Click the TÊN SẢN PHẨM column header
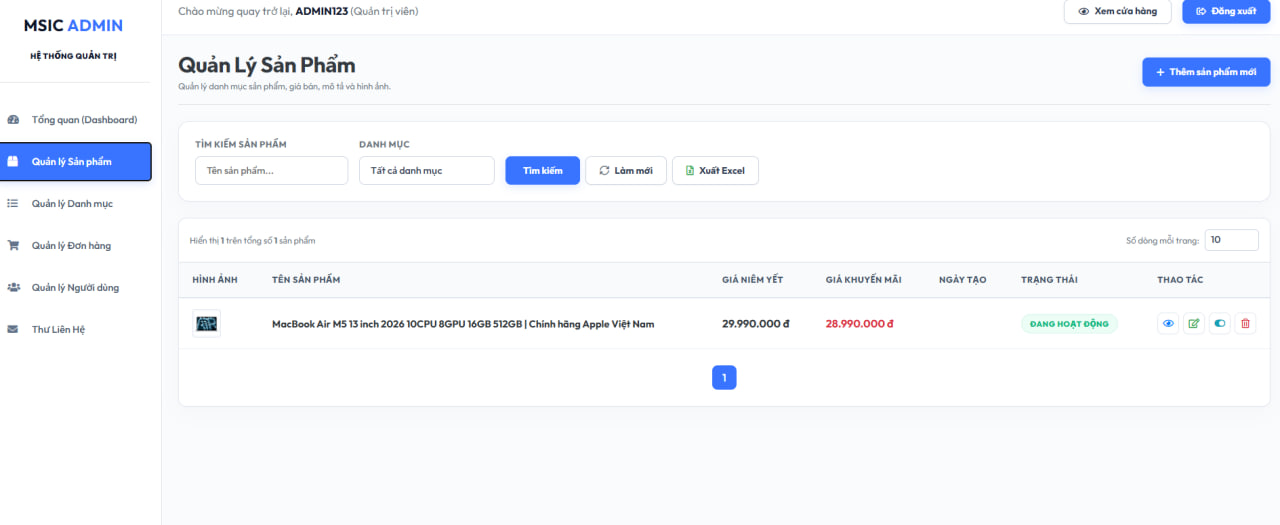Image resolution: width=1280 pixels, height=525 pixels. [x=306, y=280]
